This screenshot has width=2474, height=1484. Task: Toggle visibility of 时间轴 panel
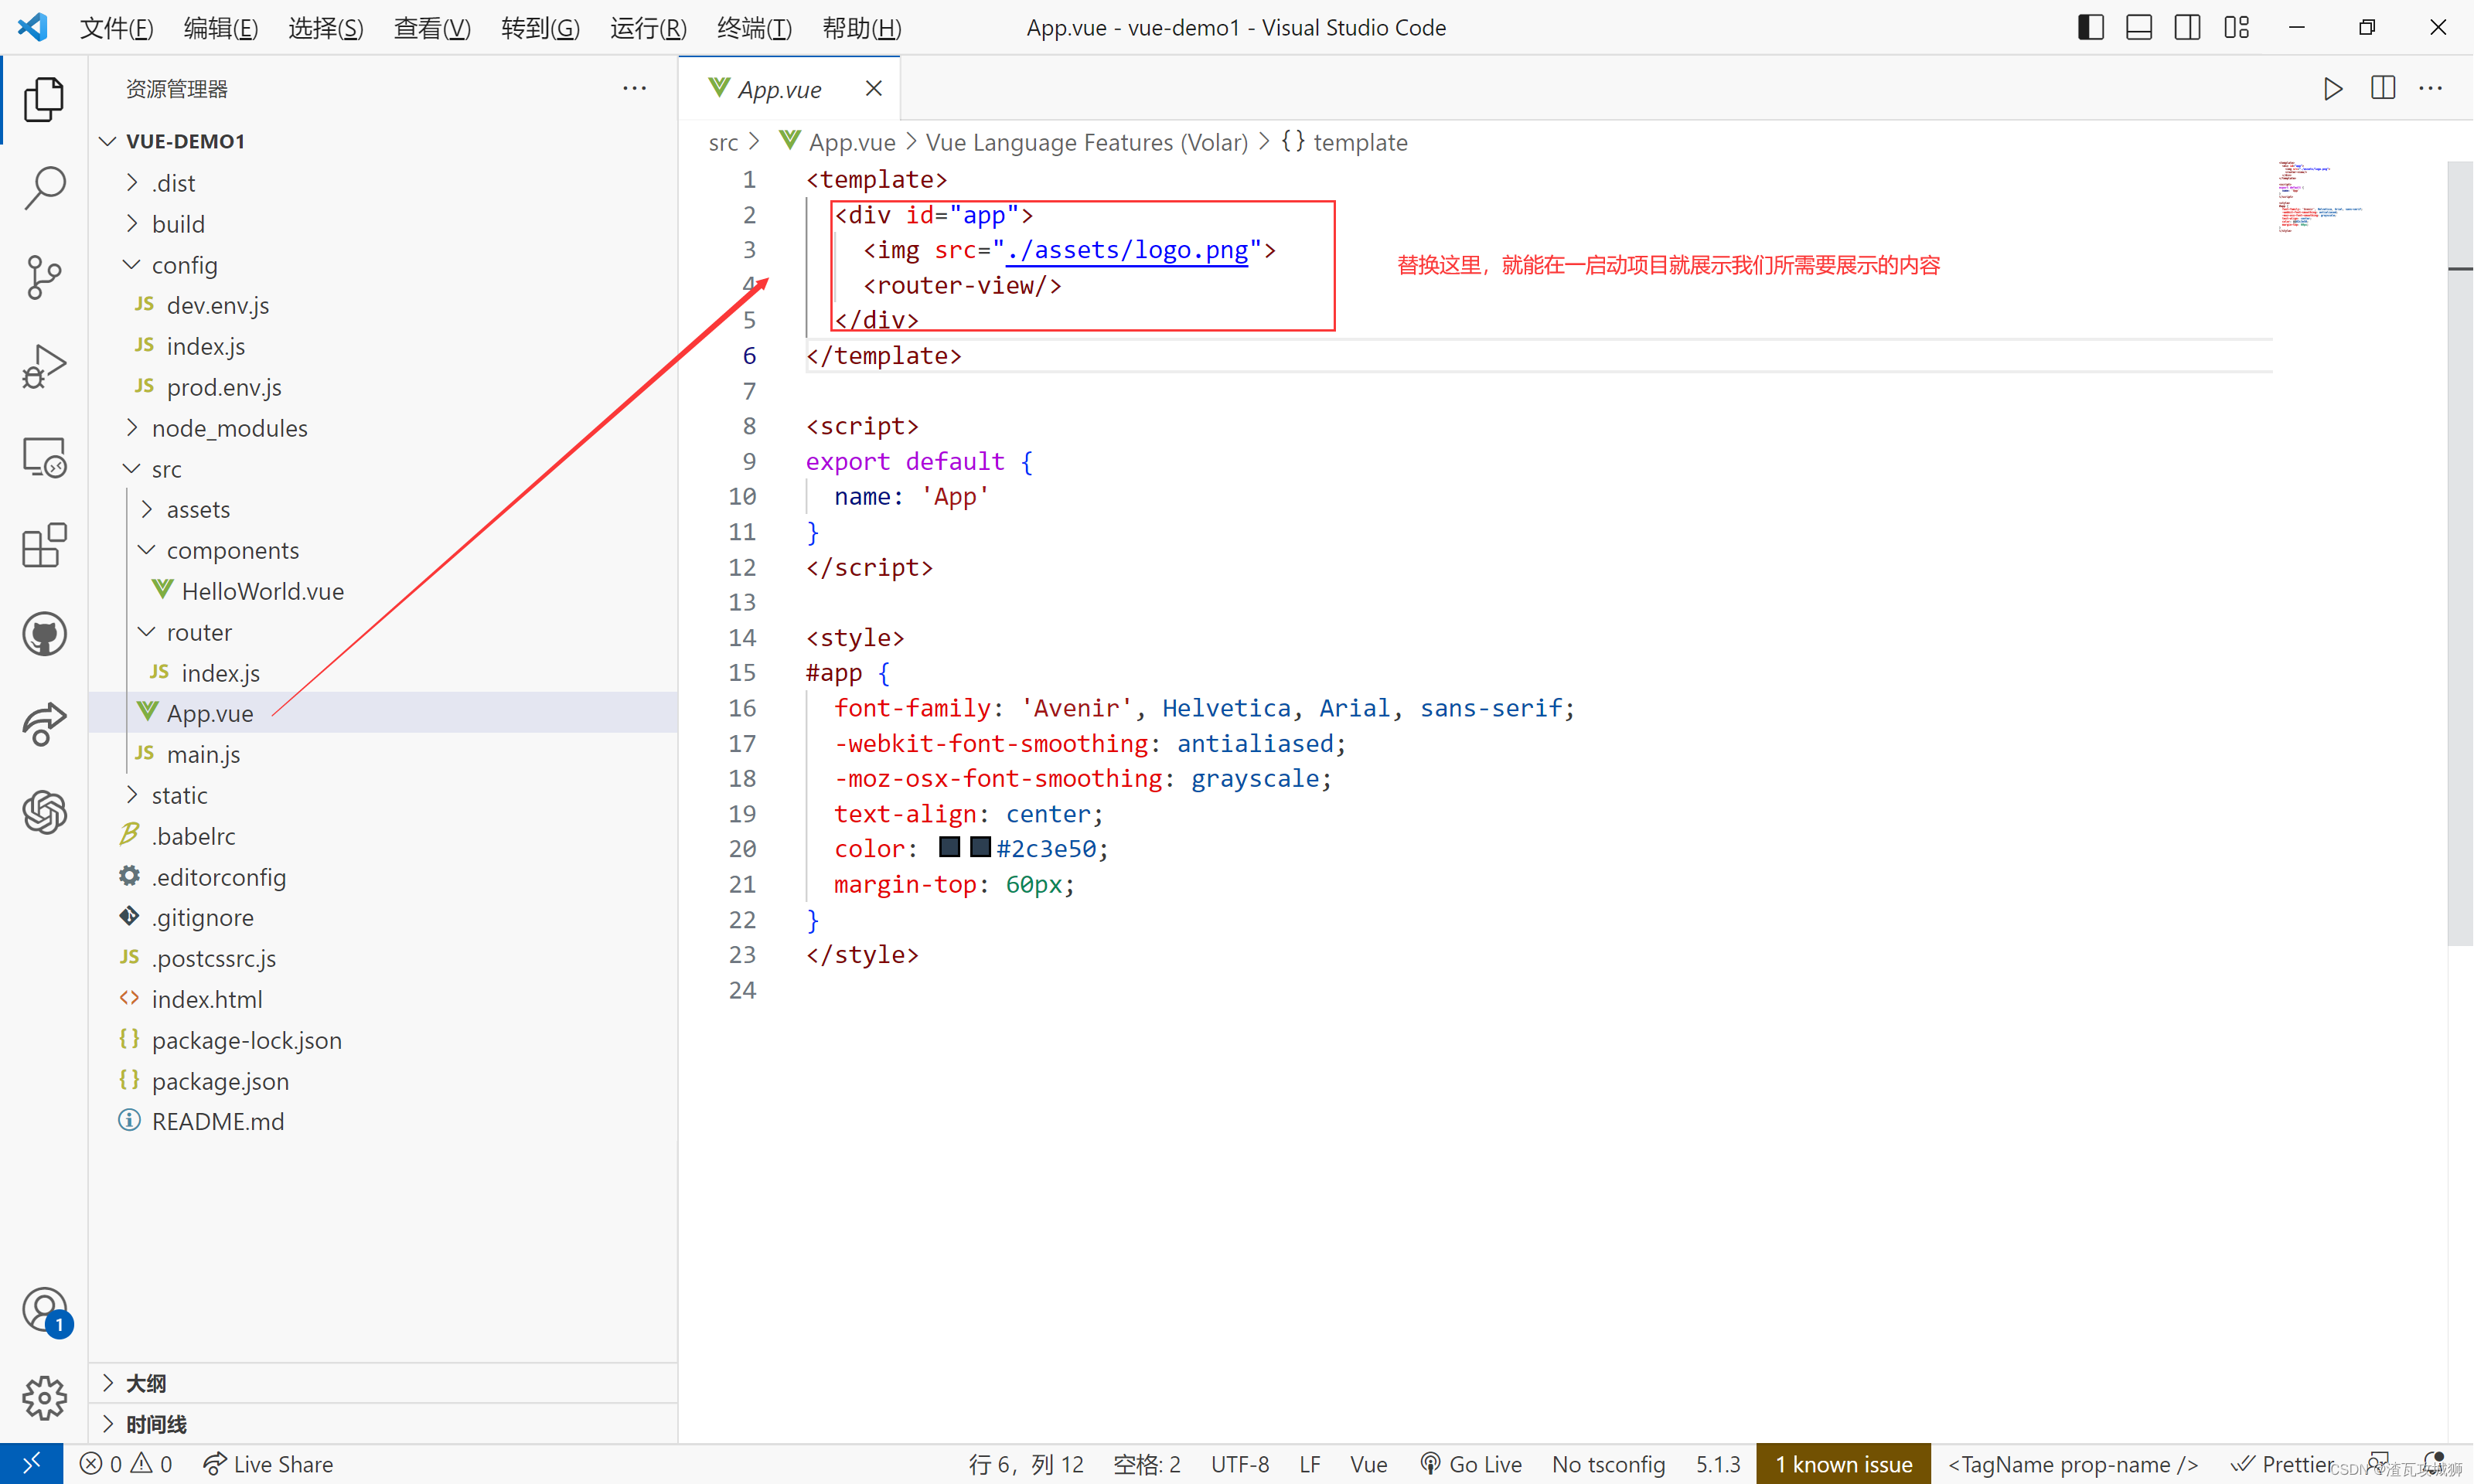(111, 1422)
